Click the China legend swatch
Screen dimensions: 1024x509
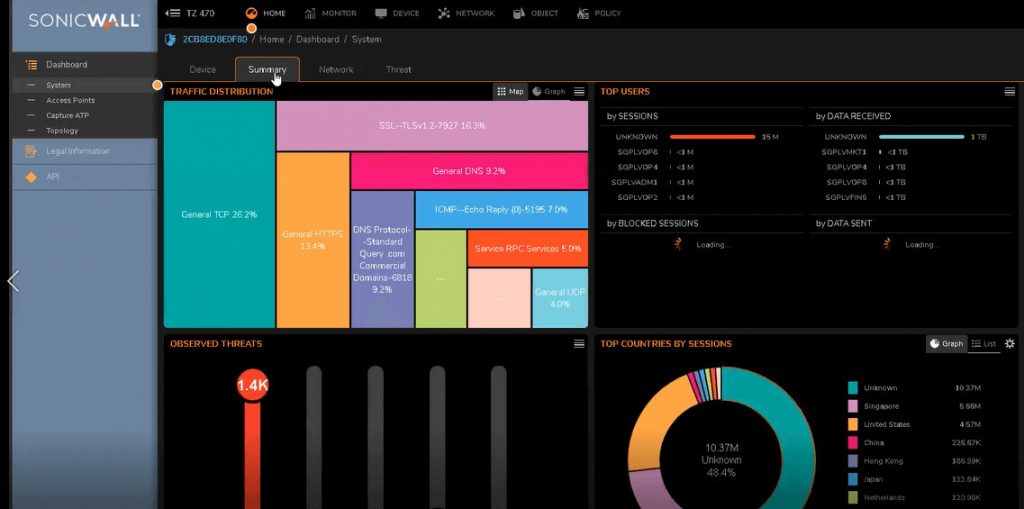852,443
